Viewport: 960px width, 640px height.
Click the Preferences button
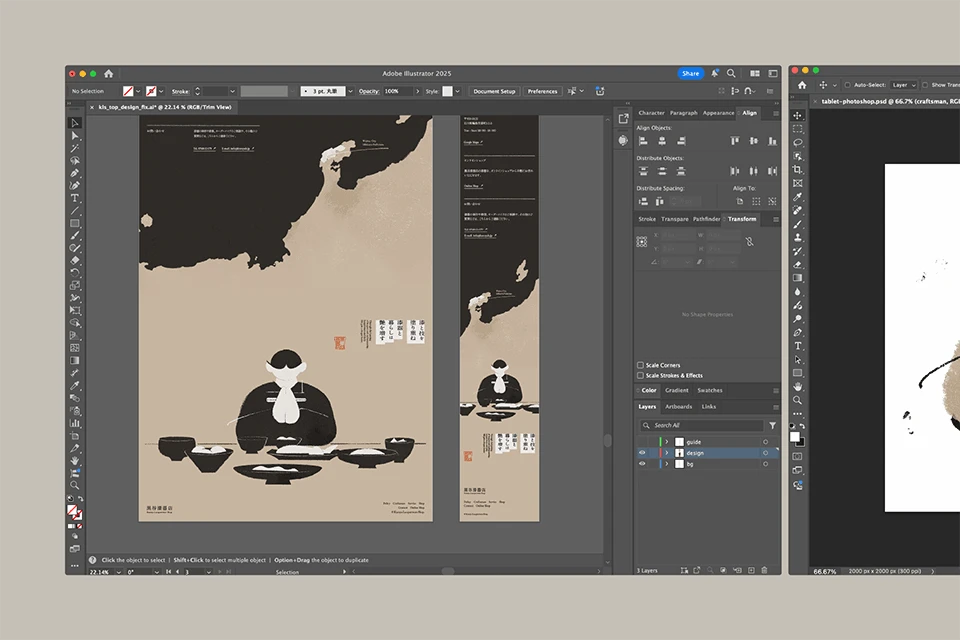pos(542,91)
